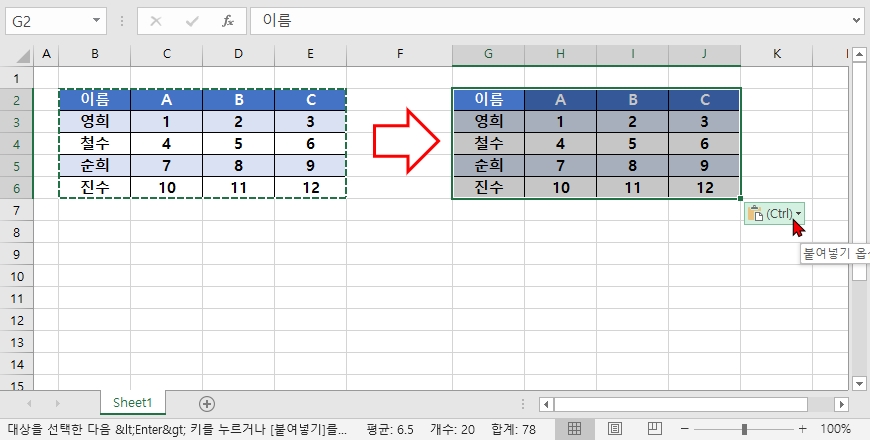Select row 1 header

(x=17, y=78)
